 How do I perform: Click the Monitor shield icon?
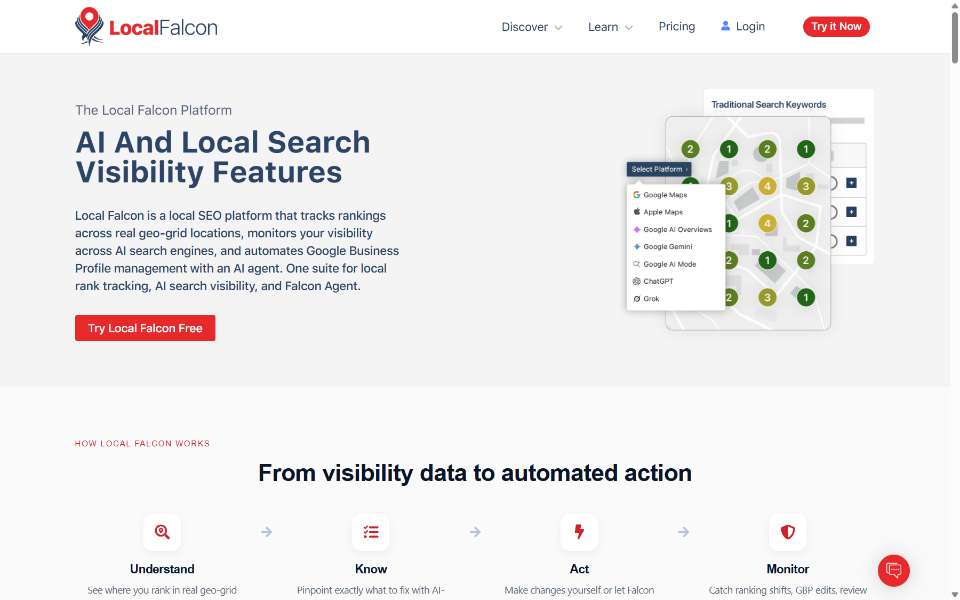click(787, 531)
